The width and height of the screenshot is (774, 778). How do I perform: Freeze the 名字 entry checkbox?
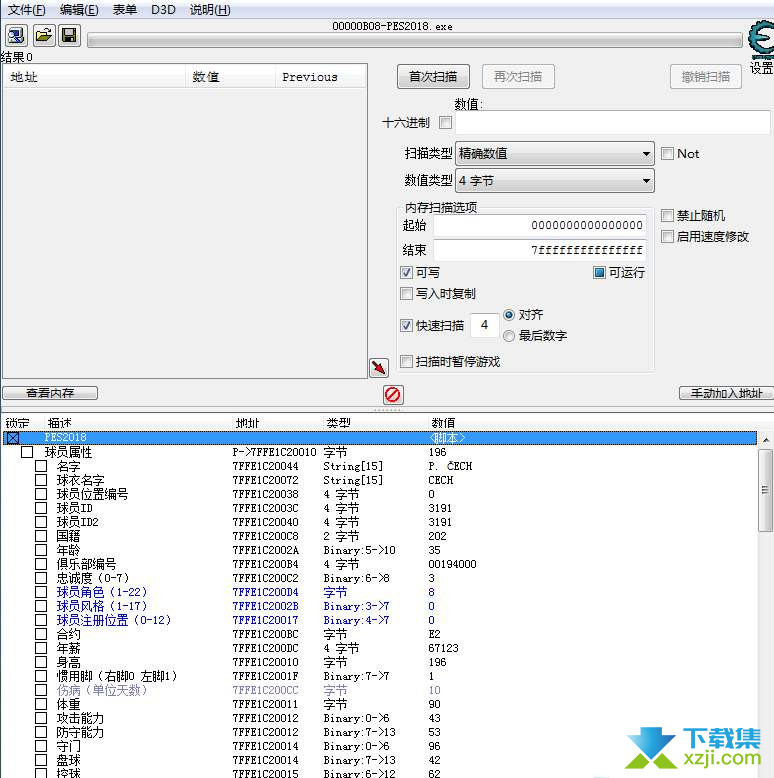coord(41,466)
